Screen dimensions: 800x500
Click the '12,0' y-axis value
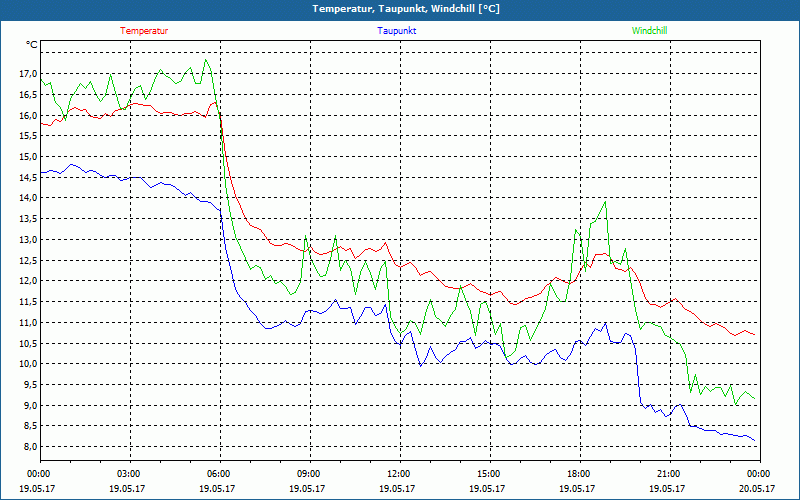(28, 281)
